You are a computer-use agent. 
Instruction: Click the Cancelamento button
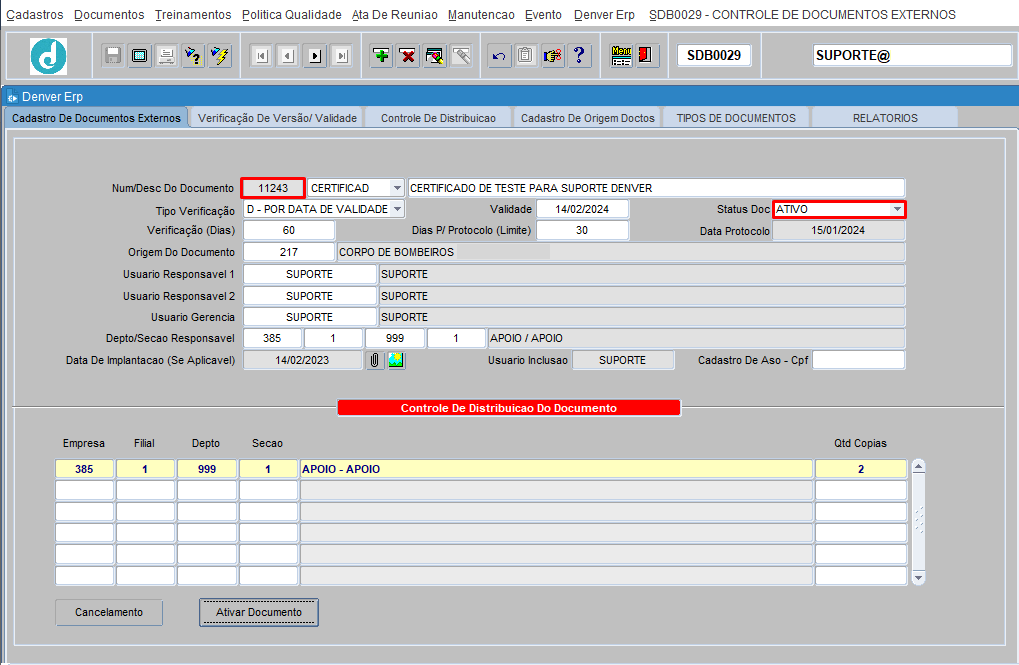[x=109, y=612]
